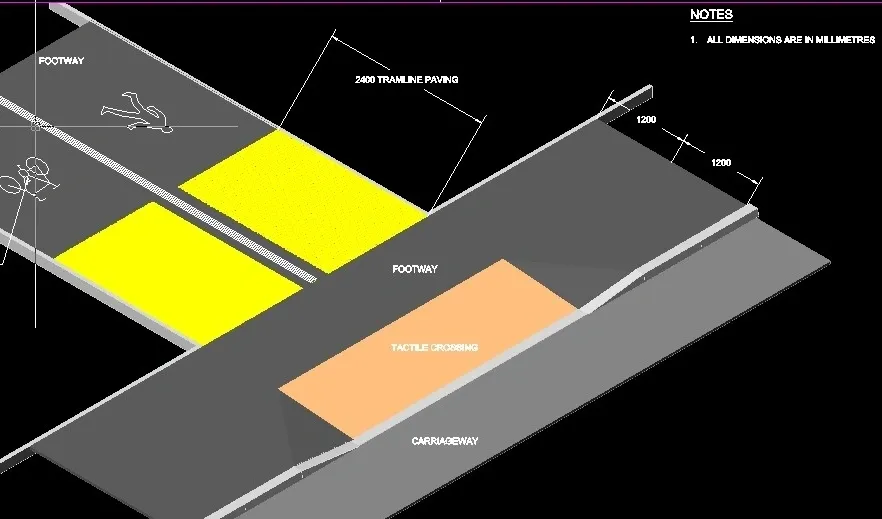This screenshot has height=519, width=882.
Task: Select the FOOTWAY label near the crossing
Action: (415, 269)
